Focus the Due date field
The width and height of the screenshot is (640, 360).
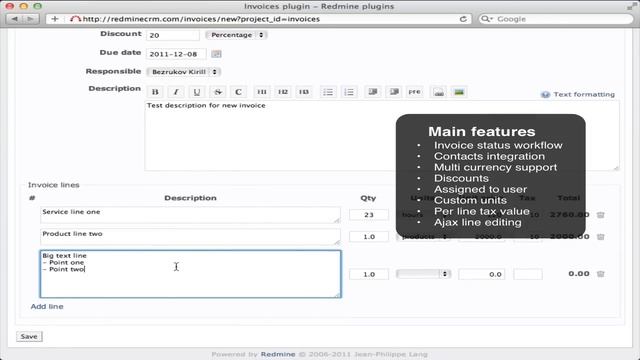176,54
